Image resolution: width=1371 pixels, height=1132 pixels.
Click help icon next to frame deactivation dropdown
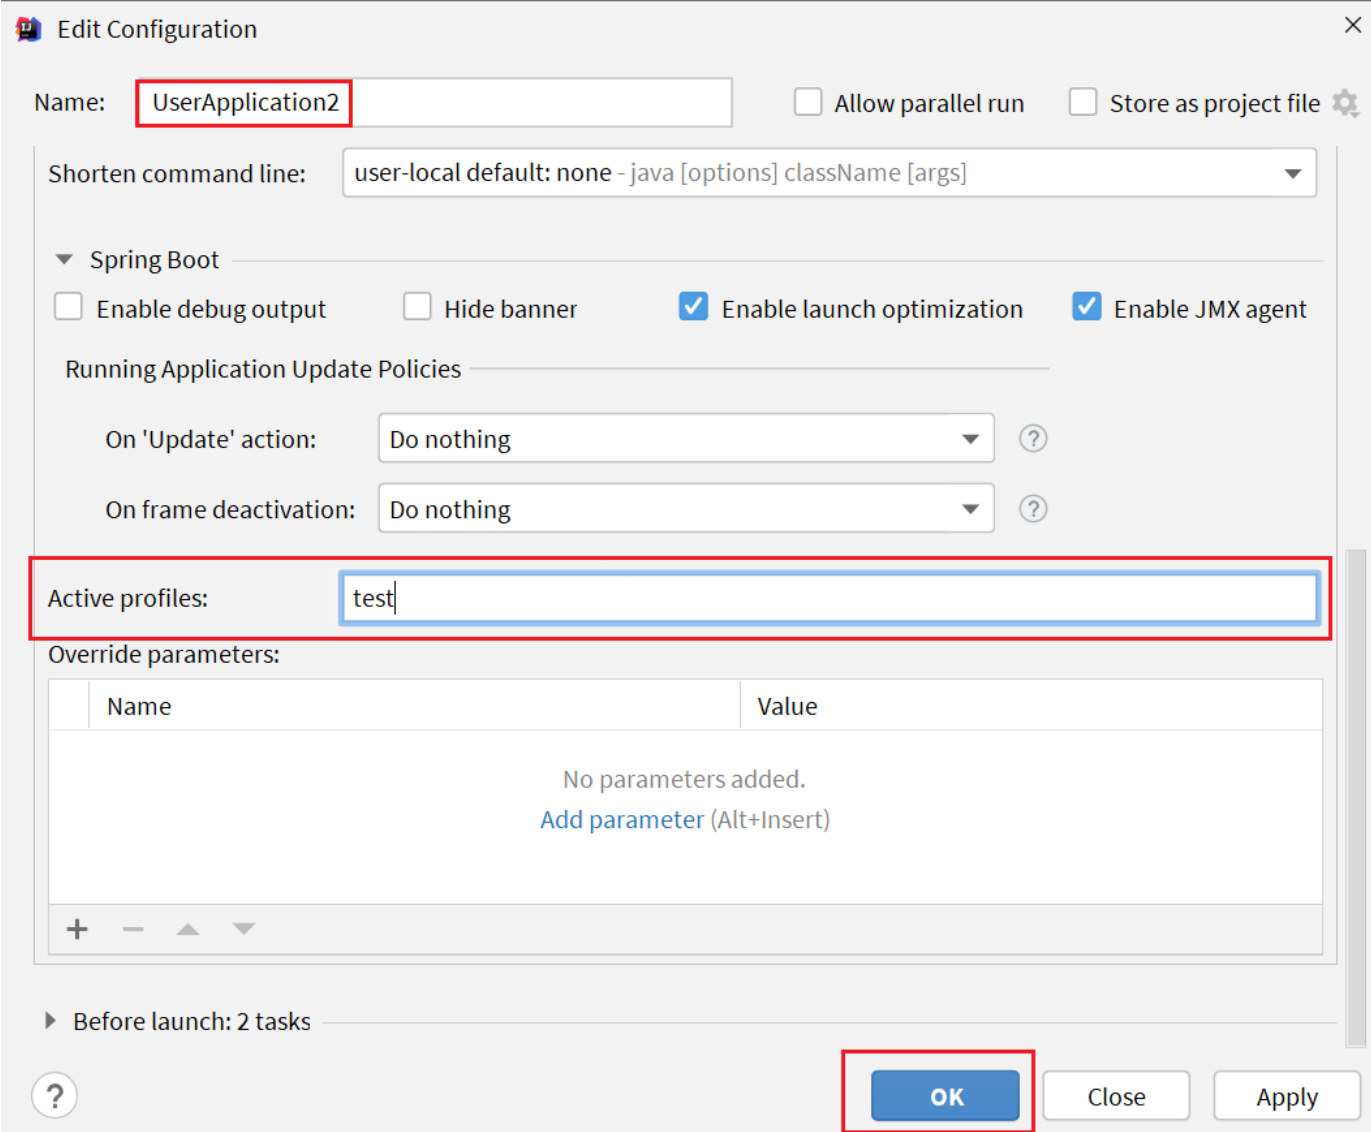(x=1032, y=509)
